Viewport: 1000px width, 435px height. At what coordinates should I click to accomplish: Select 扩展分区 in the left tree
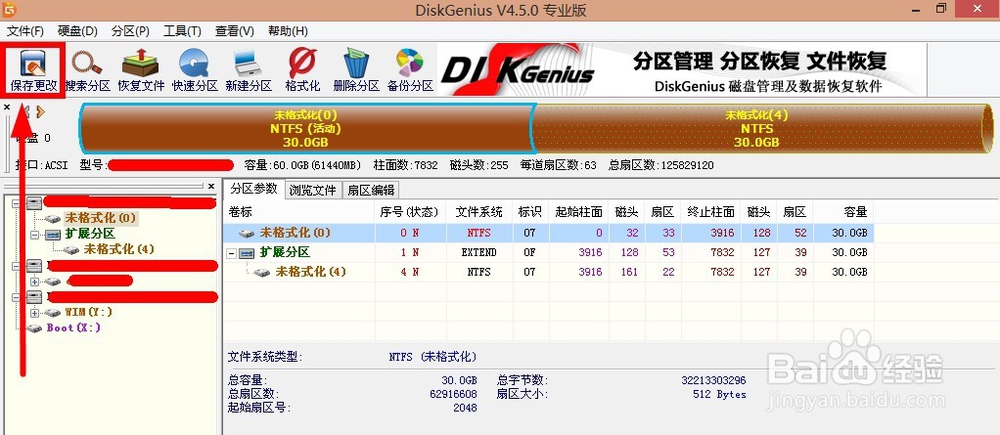click(90, 234)
